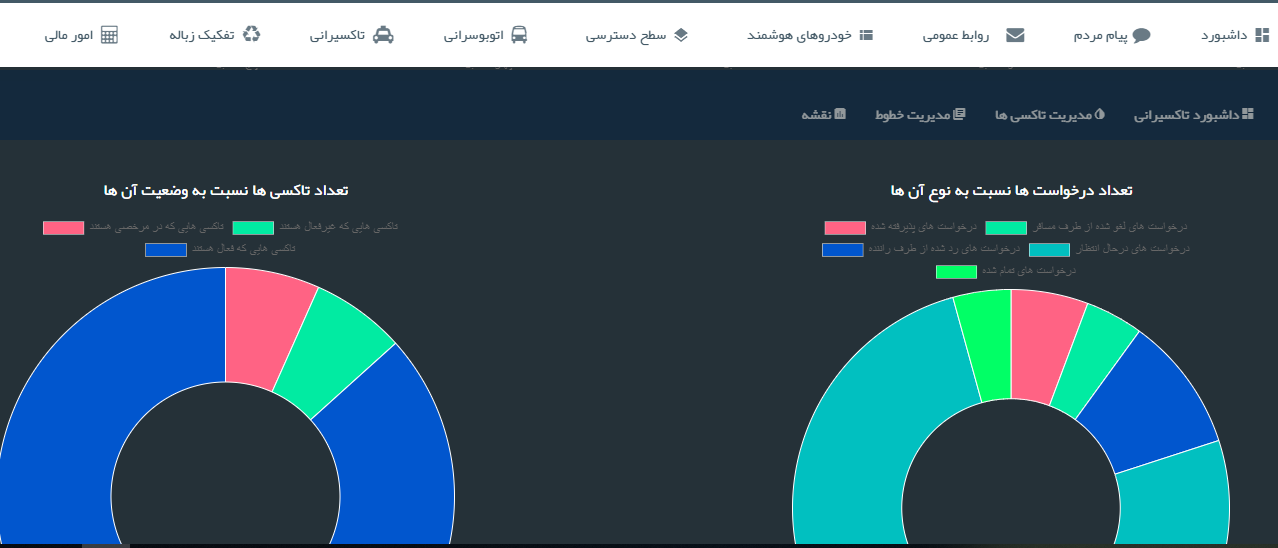Click the list icon for خودروهای هوشمند
The width and height of the screenshot is (1278, 548).
pyautogui.click(x=867, y=35)
